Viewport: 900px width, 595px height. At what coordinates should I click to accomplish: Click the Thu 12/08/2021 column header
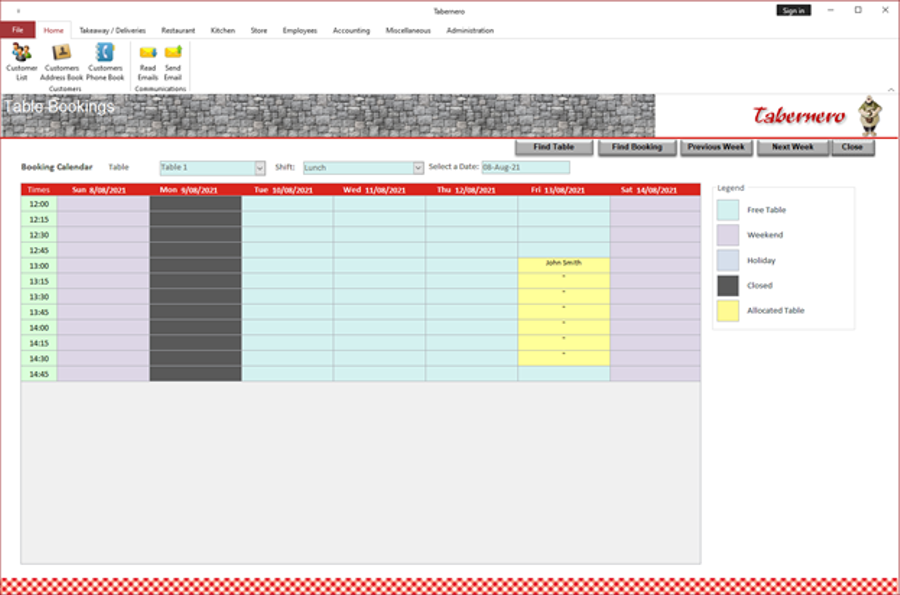pyautogui.click(x=471, y=190)
